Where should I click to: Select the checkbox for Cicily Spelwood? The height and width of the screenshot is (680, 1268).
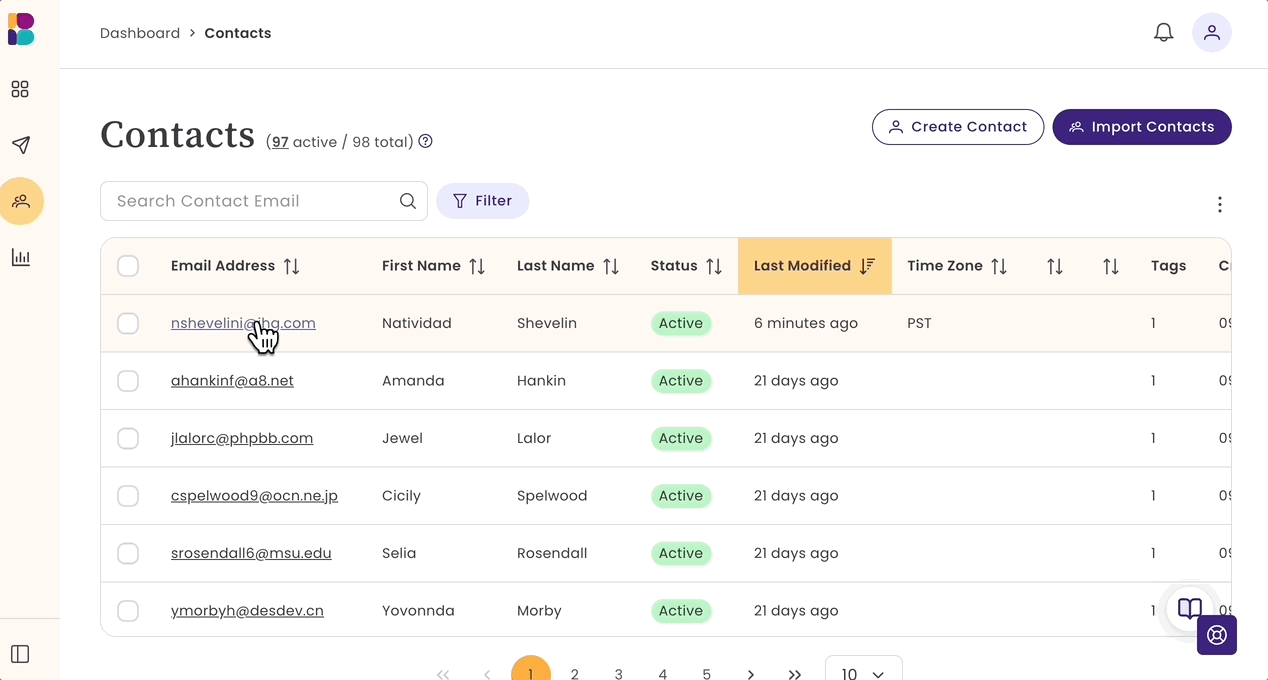point(128,496)
